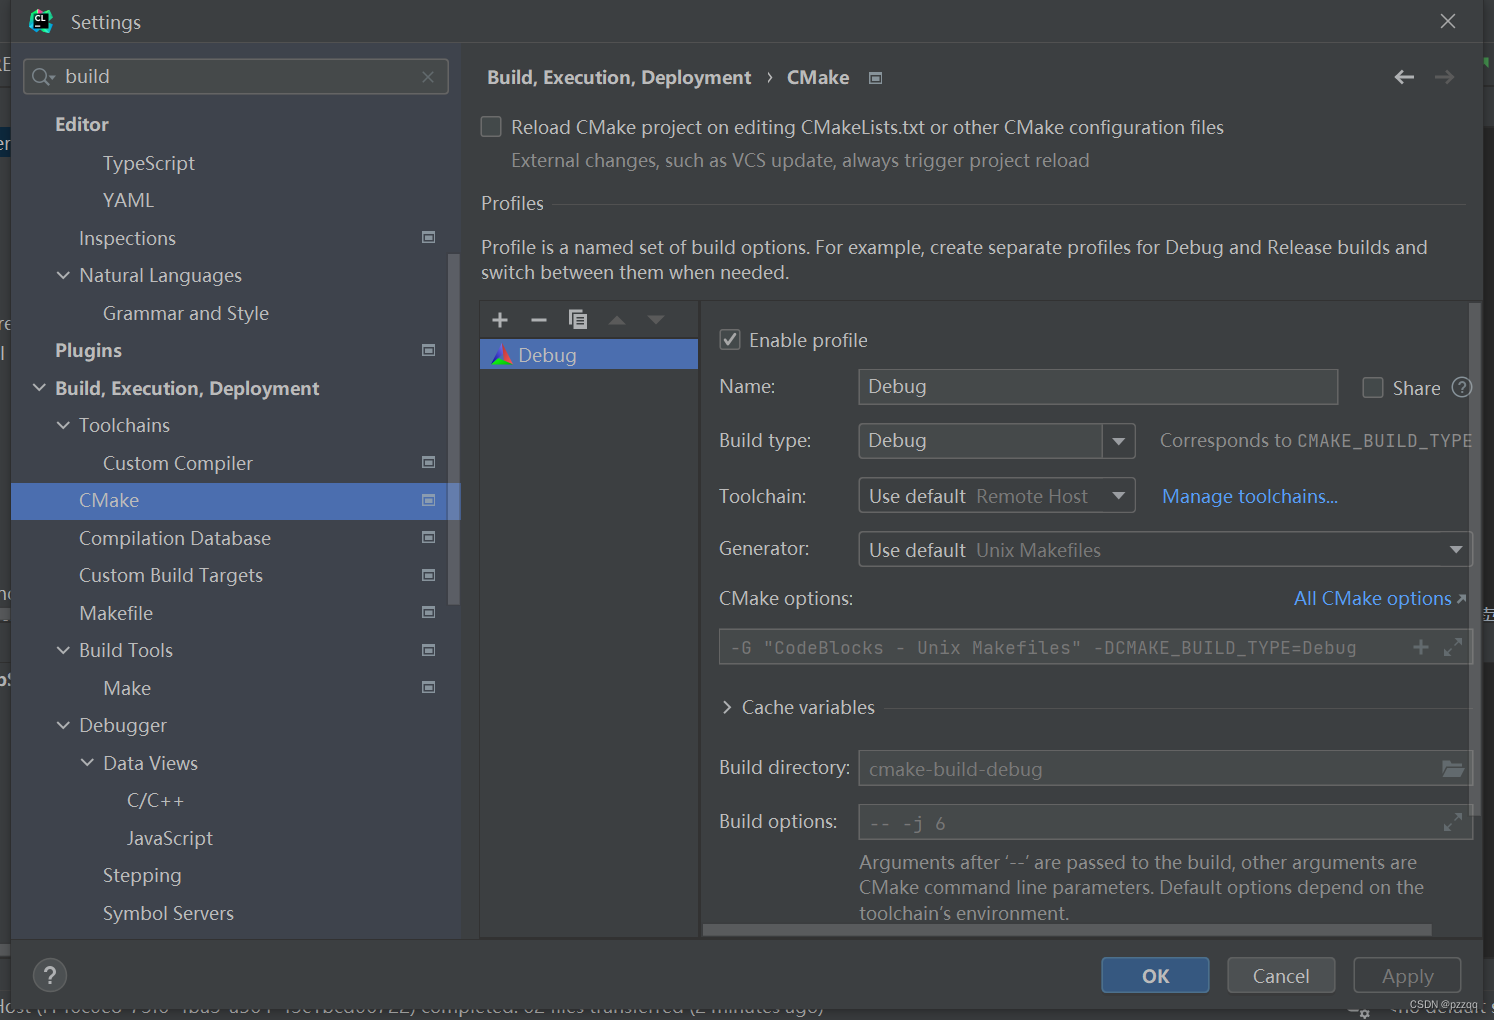Move profile up arrow

[x=617, y=320]
